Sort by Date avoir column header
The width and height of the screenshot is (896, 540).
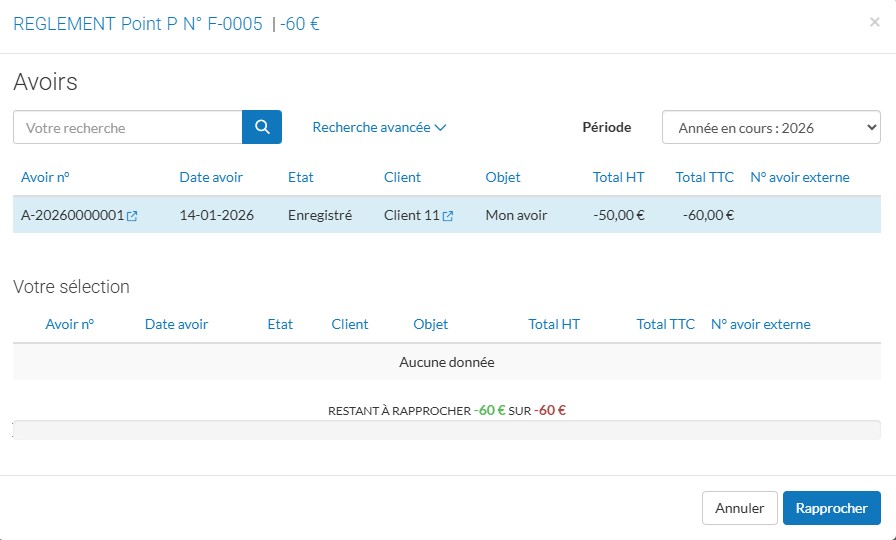click(x=211, y=177)
